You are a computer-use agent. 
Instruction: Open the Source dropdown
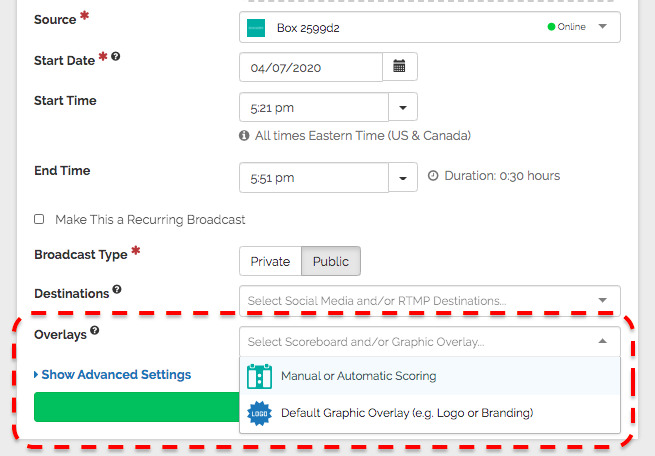click(602, 27)
